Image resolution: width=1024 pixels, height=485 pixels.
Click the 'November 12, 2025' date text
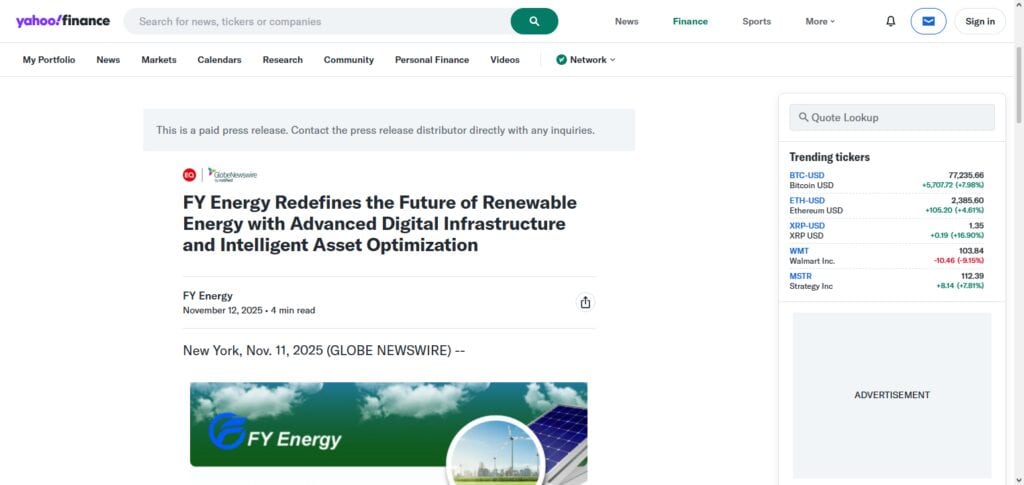click(223, 311)
